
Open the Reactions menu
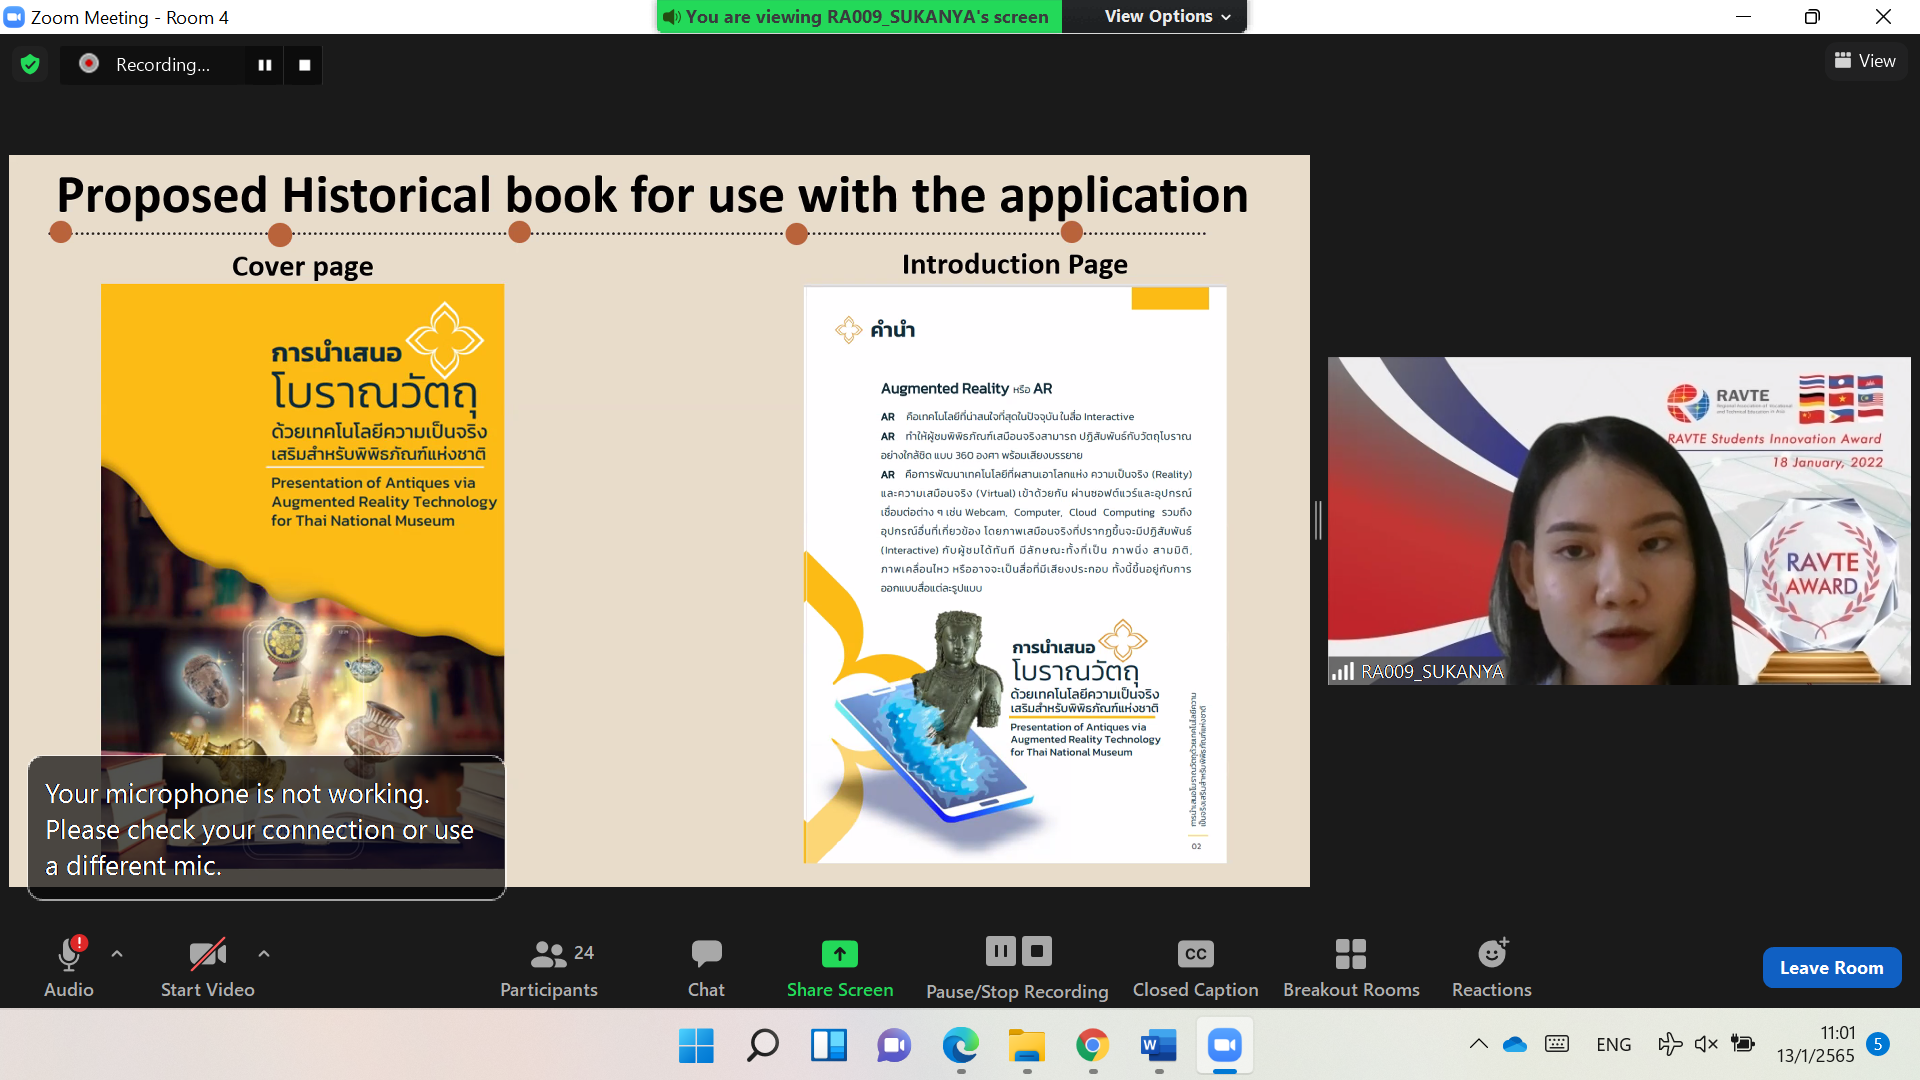(1491, 968)
